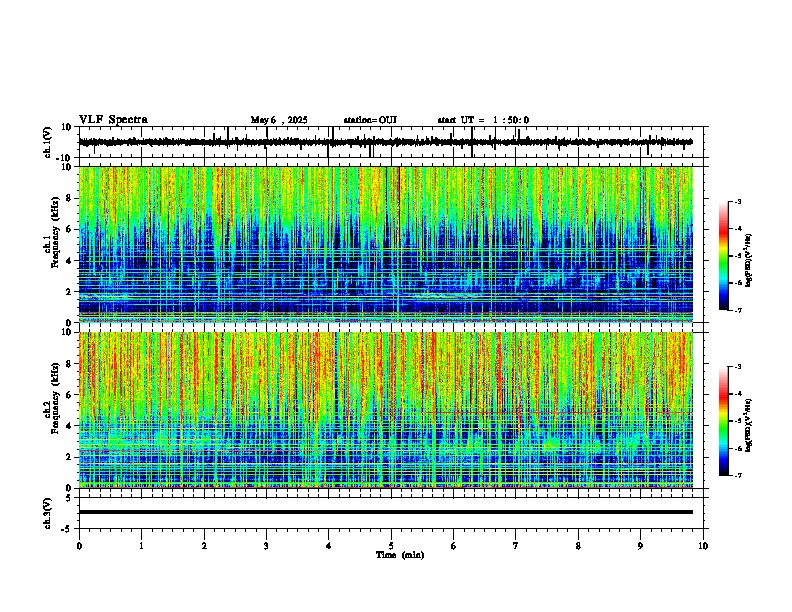
Task: Click the "7" tick label on Time axis
Action: click(516, 546)
